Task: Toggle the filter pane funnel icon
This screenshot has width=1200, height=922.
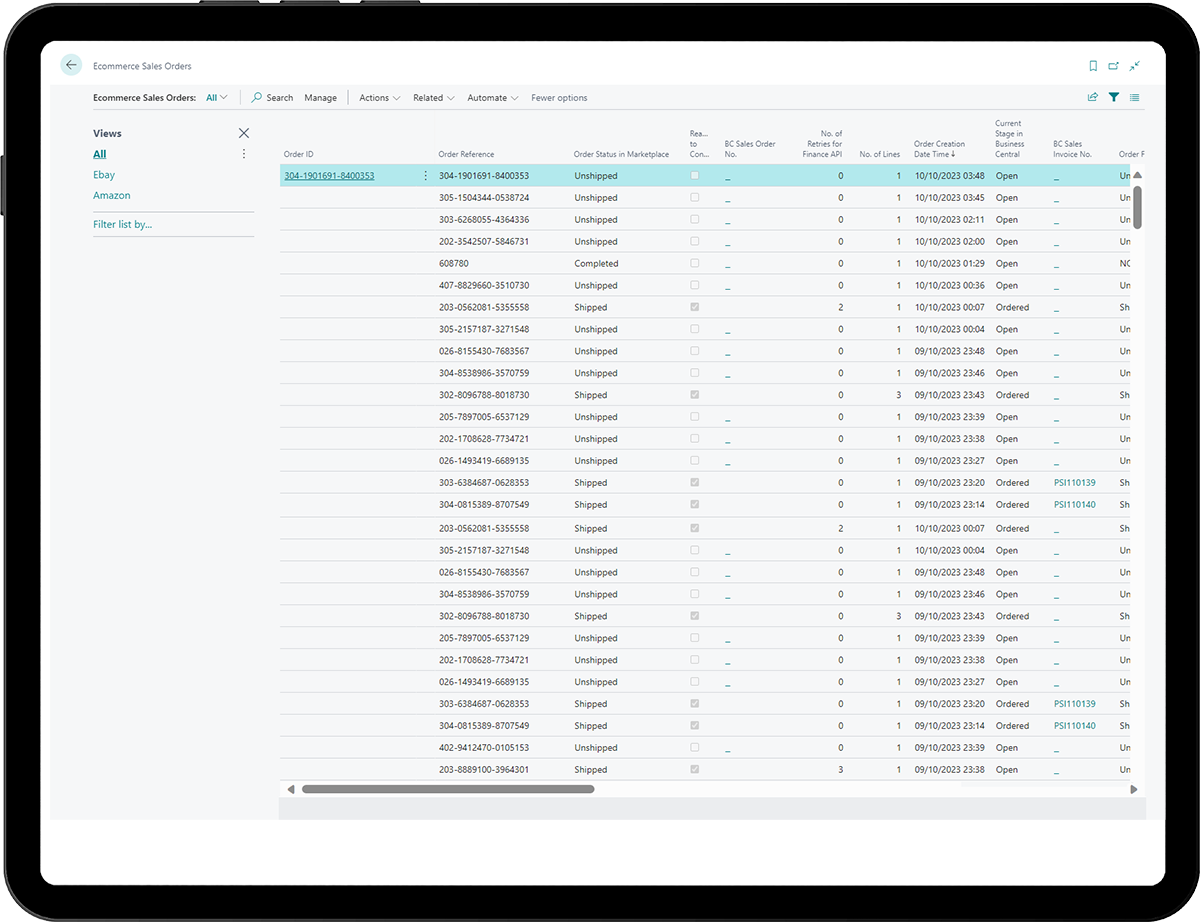Action: 1113,98
